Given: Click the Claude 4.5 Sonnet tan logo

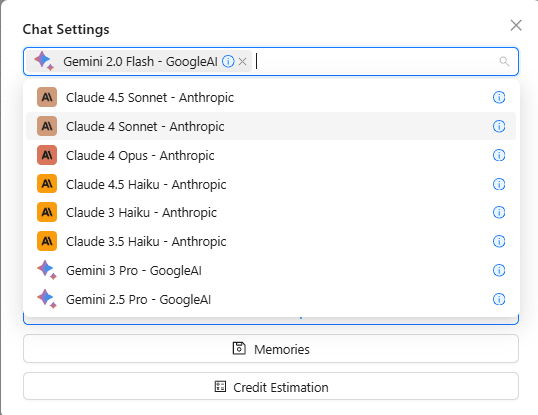Looking at the screenshot, I should pos(47,97).
